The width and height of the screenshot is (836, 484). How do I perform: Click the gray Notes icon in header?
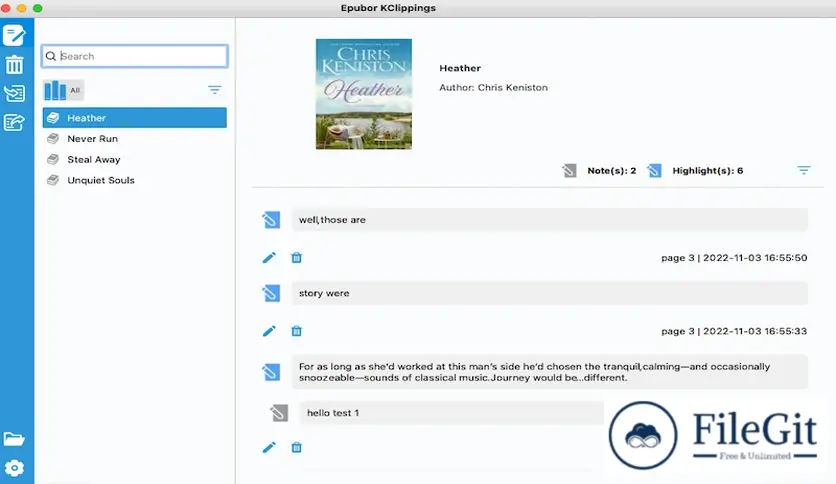569,171
